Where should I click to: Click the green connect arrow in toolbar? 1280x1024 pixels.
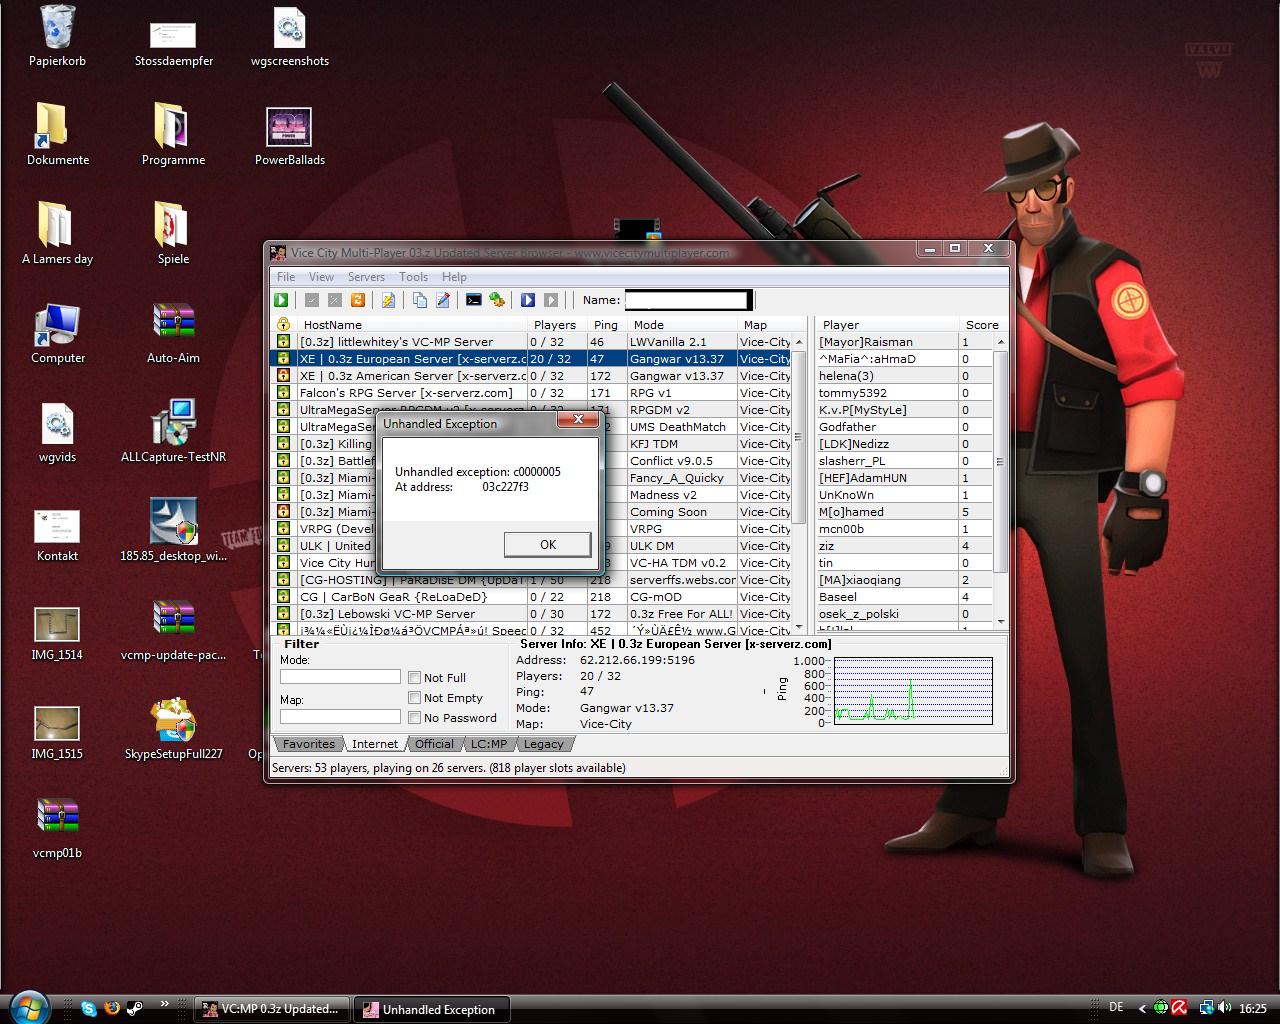pyautogui.click(x=282, y=300)
